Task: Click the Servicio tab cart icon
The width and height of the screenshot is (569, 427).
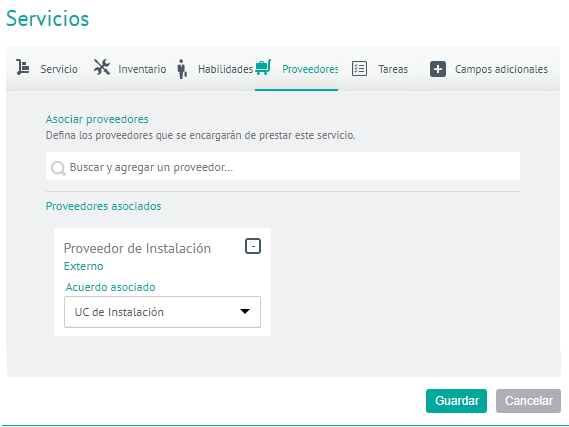Action: [x=22, y=67]
